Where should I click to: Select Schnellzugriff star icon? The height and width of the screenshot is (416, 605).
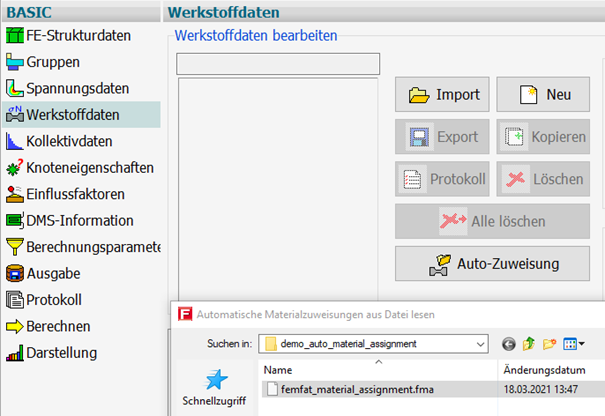click(x=214, y=380)
